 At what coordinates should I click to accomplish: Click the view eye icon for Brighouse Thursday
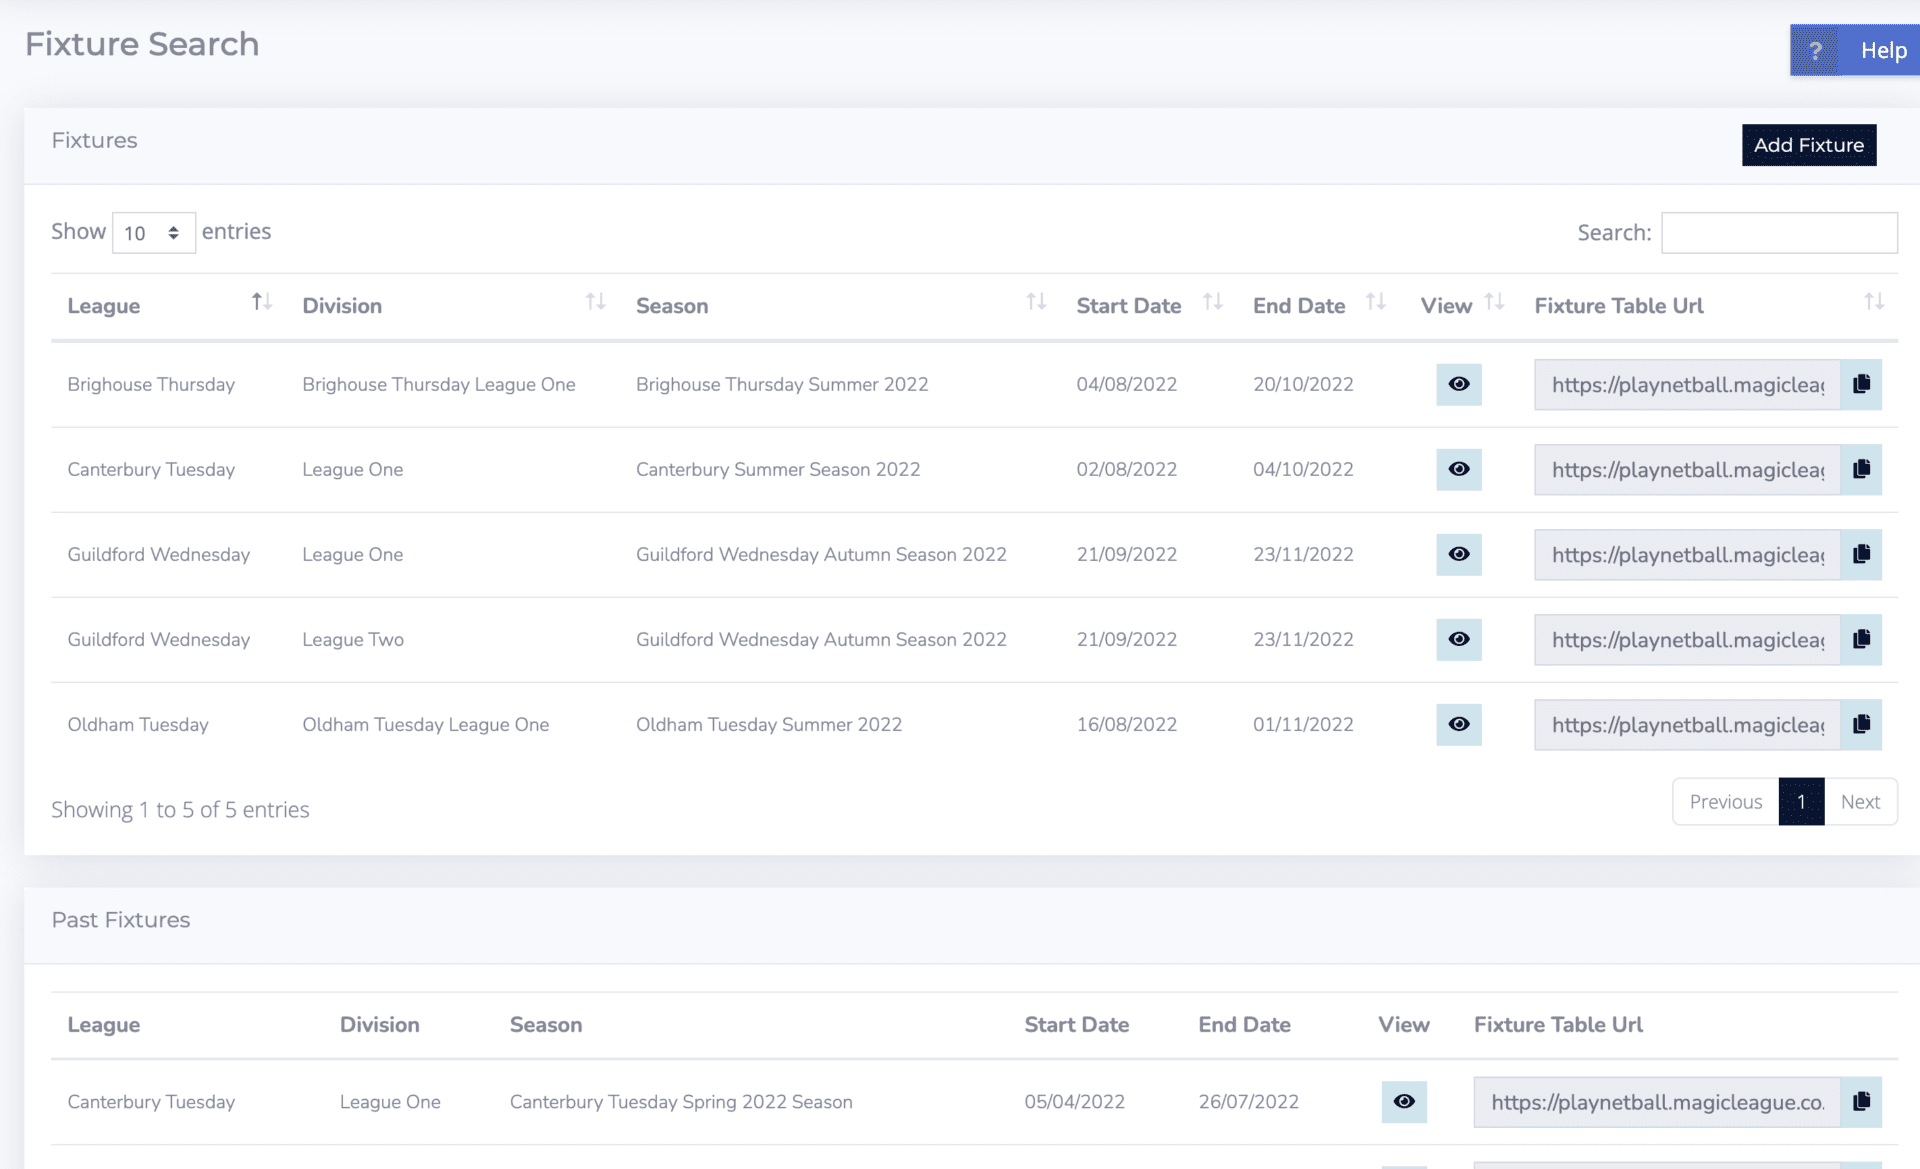pos(1458,384)
